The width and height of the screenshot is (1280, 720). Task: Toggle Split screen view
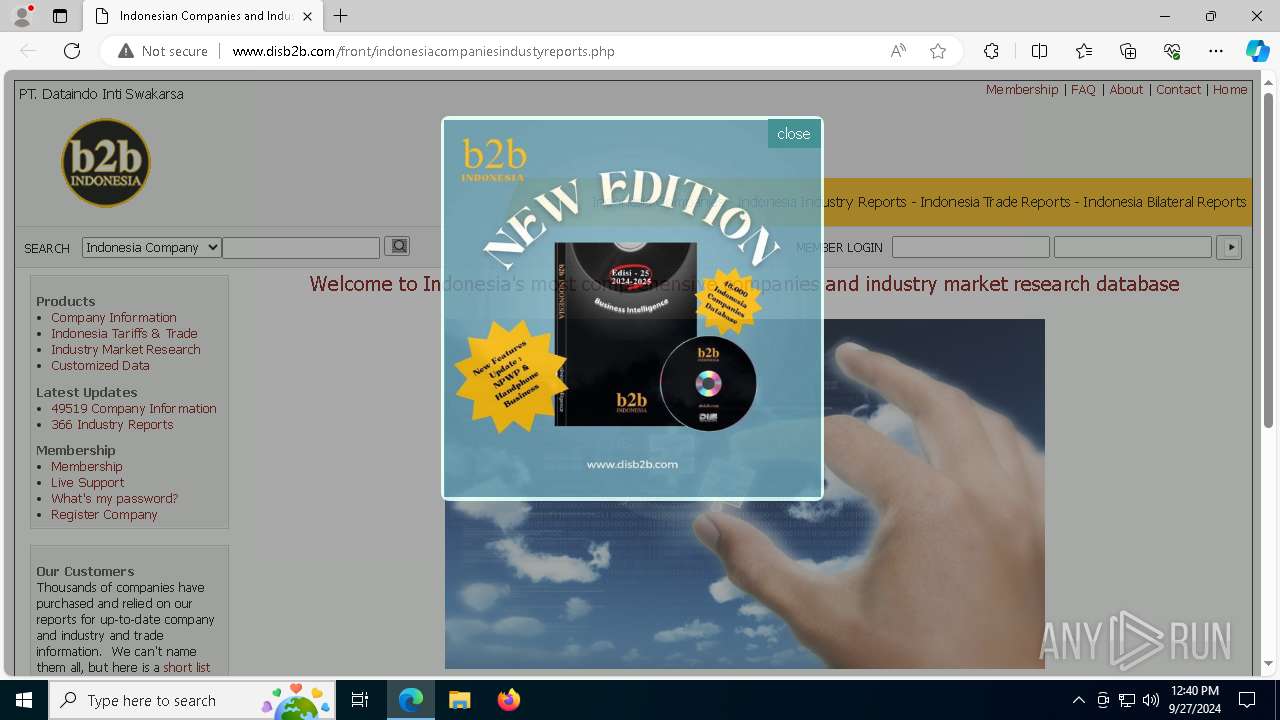[1039, 51]
